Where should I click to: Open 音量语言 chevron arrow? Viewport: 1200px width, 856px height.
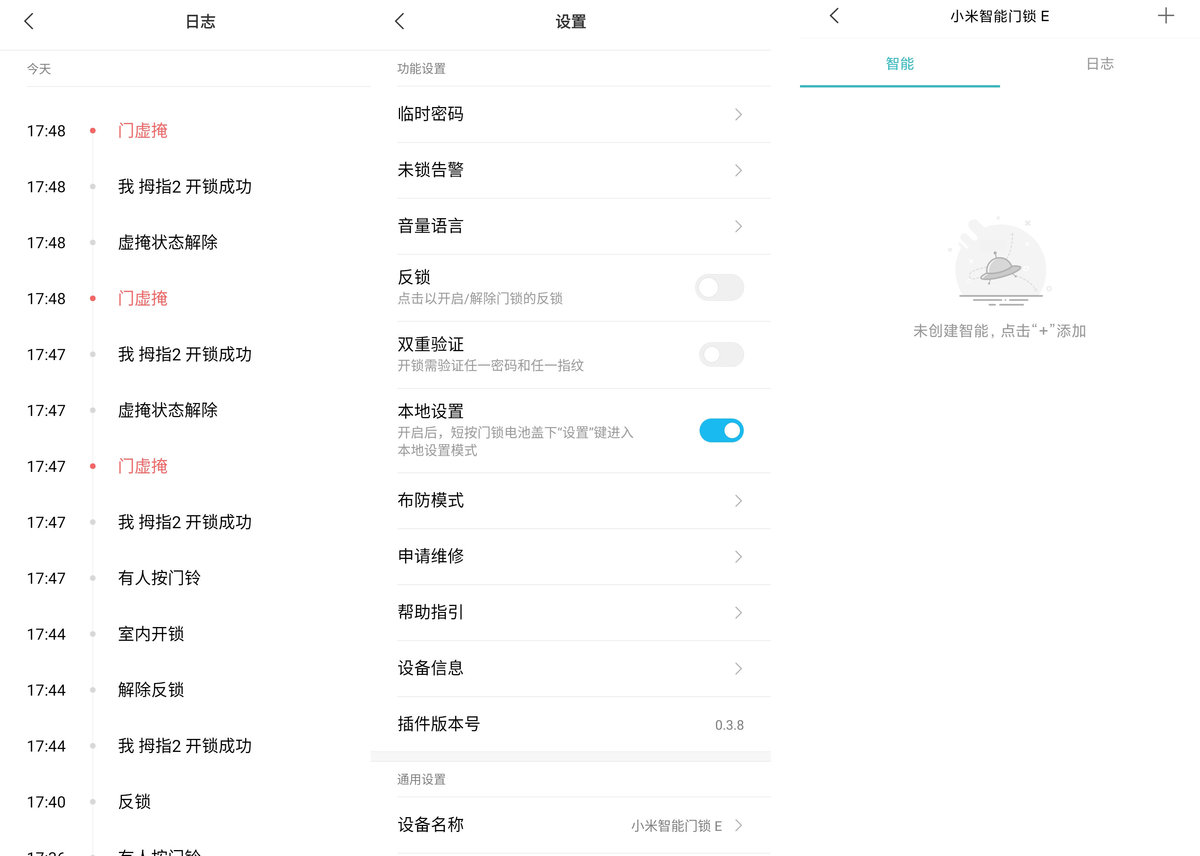click(738, 226)
